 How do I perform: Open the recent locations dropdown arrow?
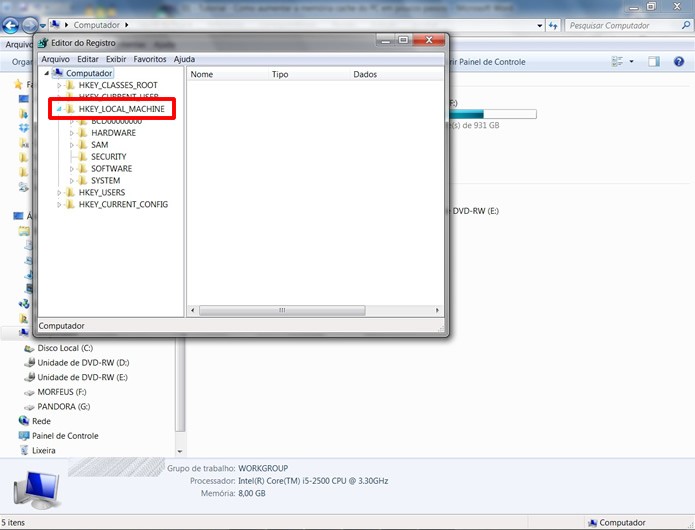tap(43, 26)
